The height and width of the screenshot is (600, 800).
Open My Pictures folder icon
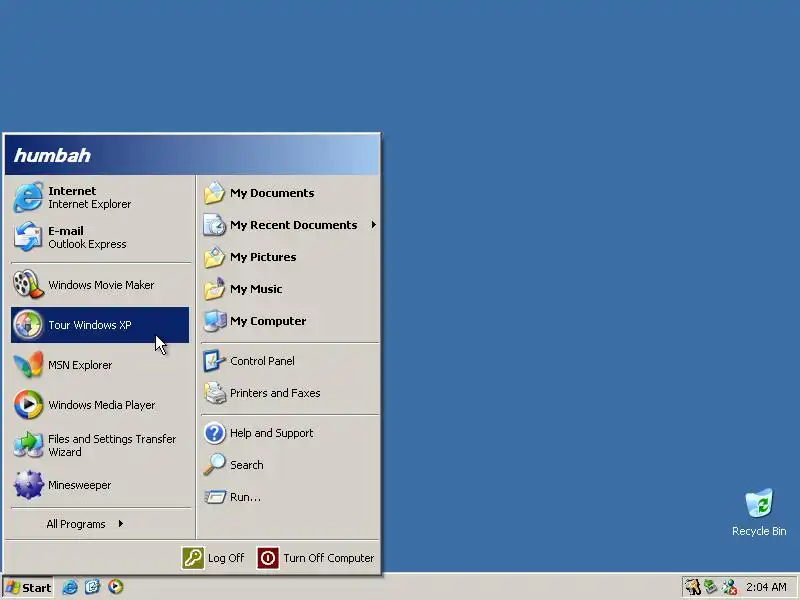[x=214, y=257]
